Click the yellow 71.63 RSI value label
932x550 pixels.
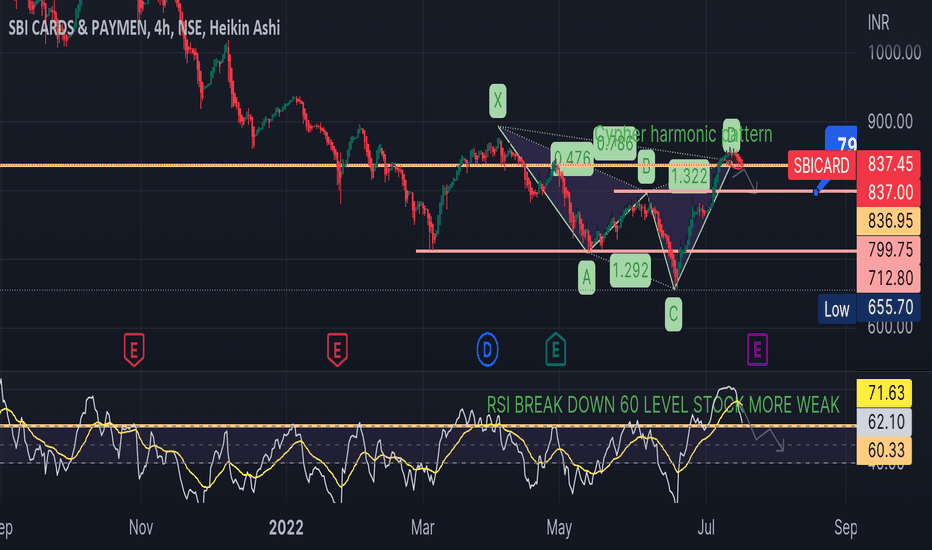pyautogui.click(x=884, y=393)
